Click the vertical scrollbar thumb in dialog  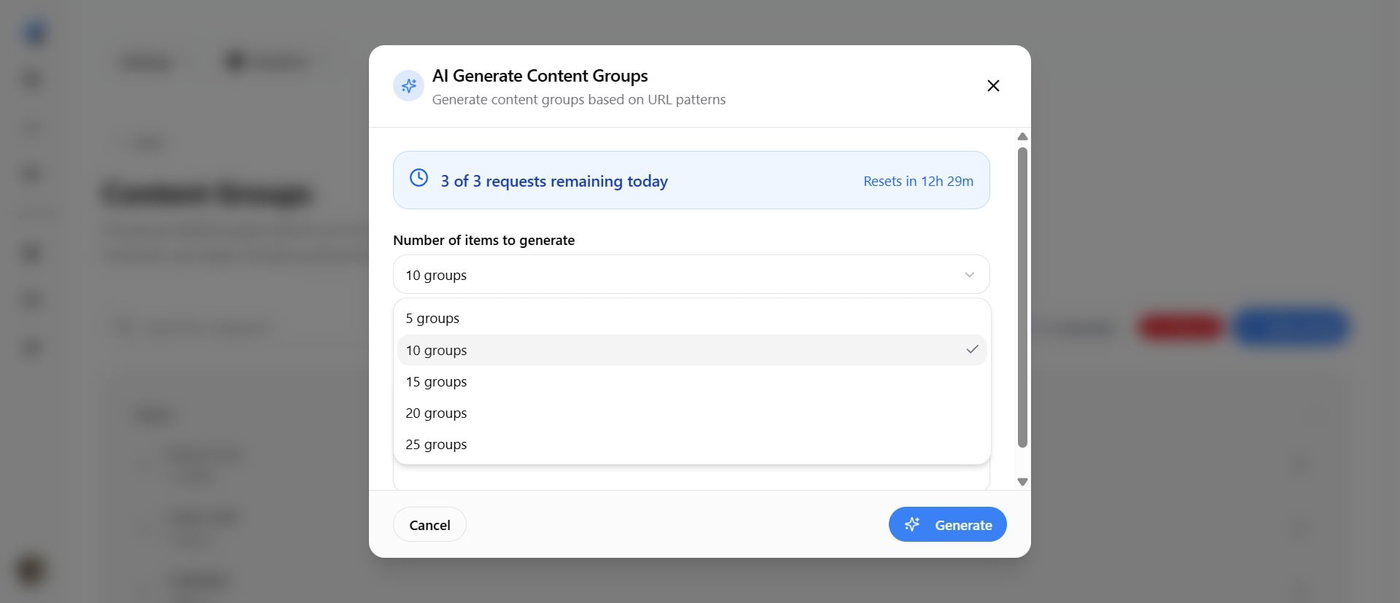[1022, 297]
